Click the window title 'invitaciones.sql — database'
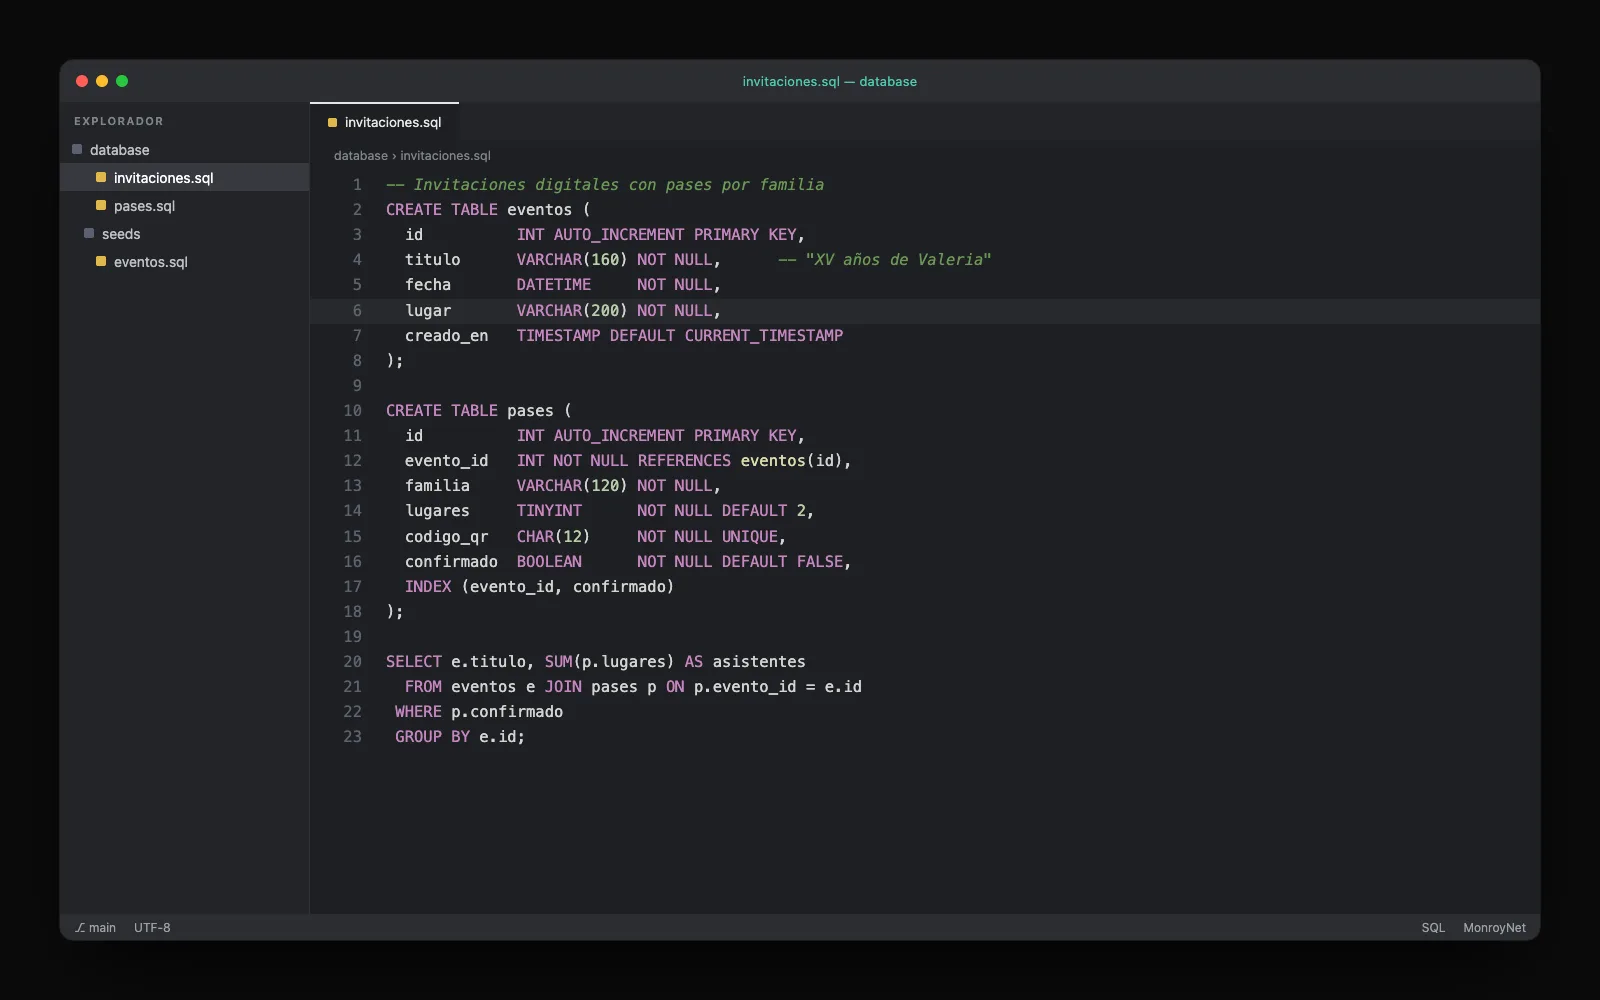This screenshot has height=1000, width=1600. 829,82
